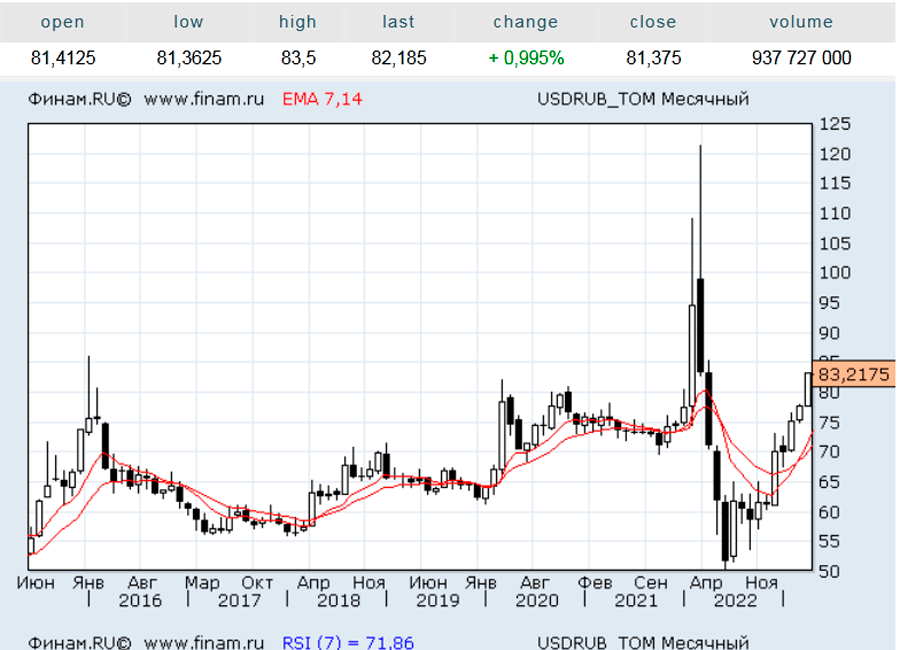Click the close price value 81,375
The width and height of the screenshot is (900, 650).
click(x=654, y=58)
